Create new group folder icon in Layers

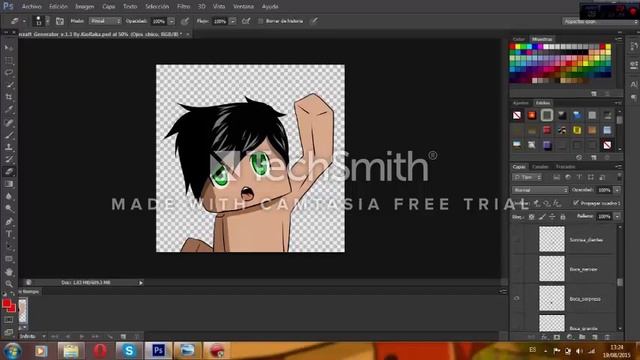click(x=582, y=337)
